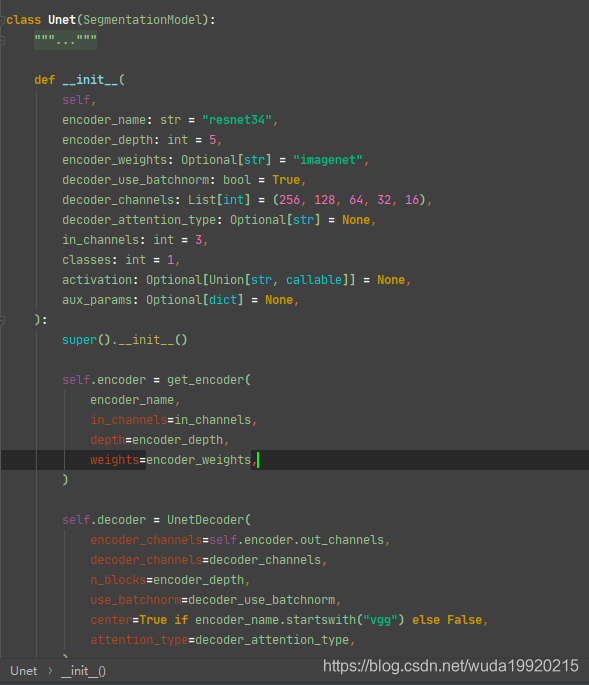Click the "vgg" string literal
Image resolution: width=589 pixels, height=685 pixels.
(x=381, y=620)
